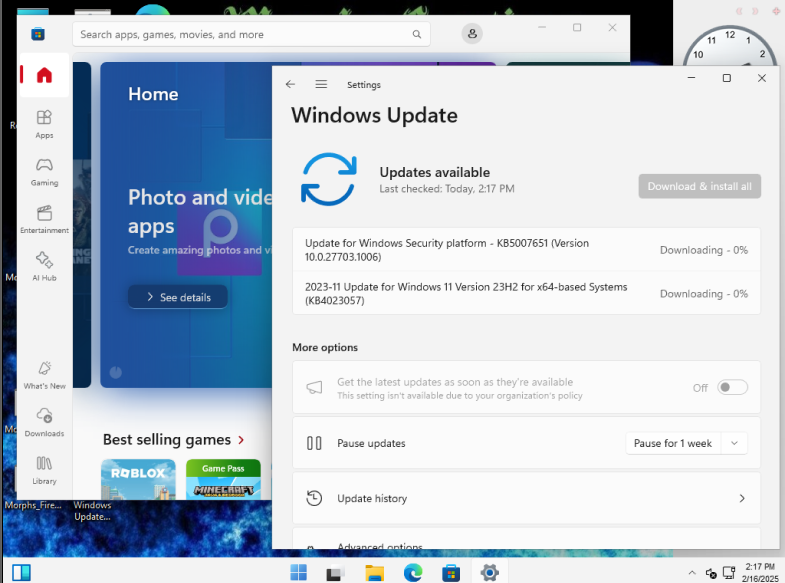Click the Settings breadcrumb label
This screenshot has height=583, width=785.
point(364,85)
